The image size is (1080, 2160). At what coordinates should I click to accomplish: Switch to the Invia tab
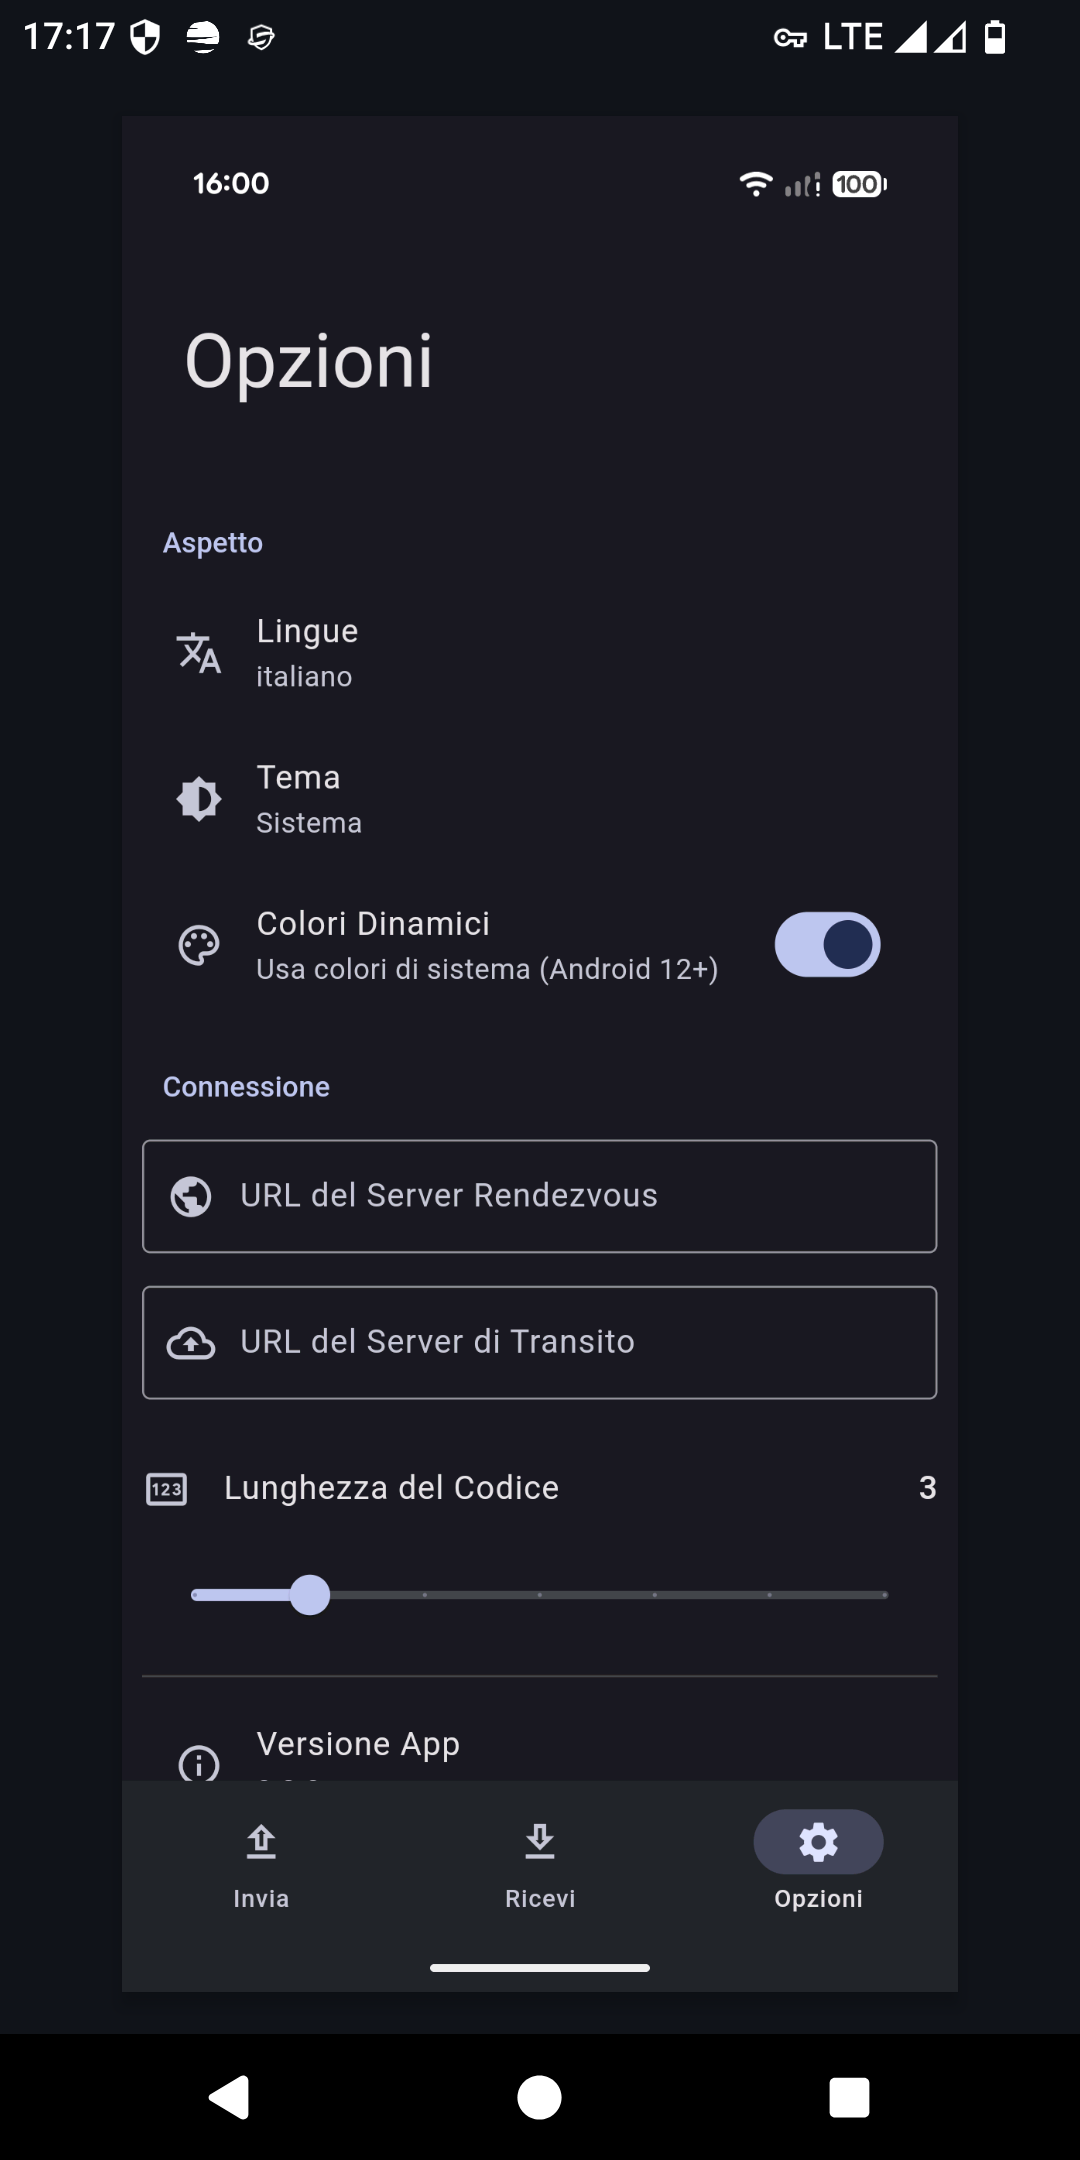click(x=261, y=1862)
